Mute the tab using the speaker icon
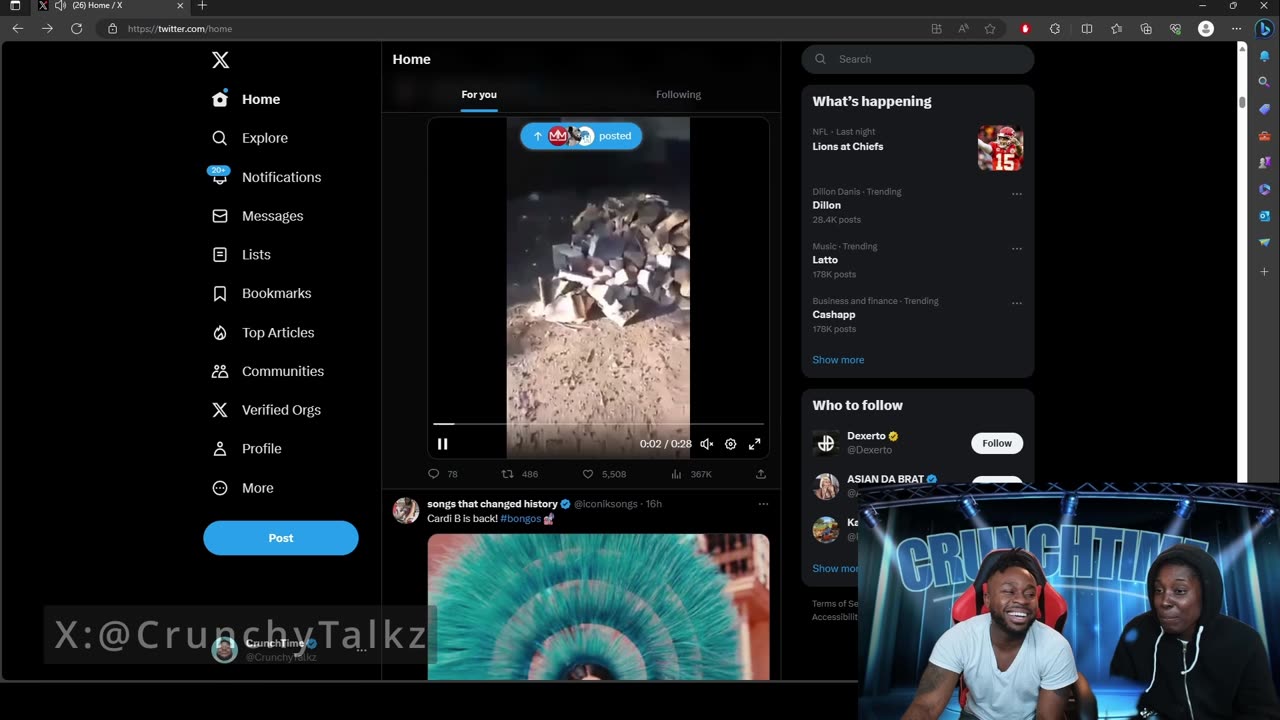This screenshot has width=1280, height=720. click(60, 6)
